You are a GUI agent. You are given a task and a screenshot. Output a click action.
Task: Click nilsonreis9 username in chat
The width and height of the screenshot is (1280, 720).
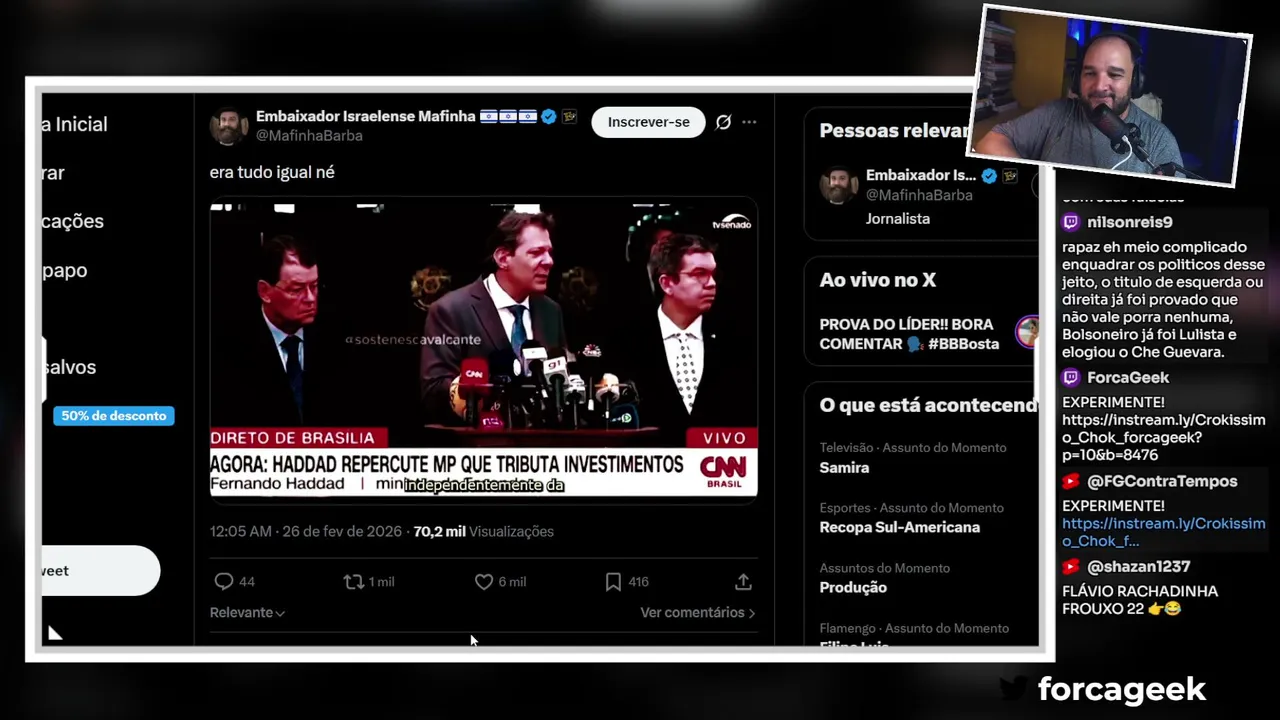click(1130, 222)
